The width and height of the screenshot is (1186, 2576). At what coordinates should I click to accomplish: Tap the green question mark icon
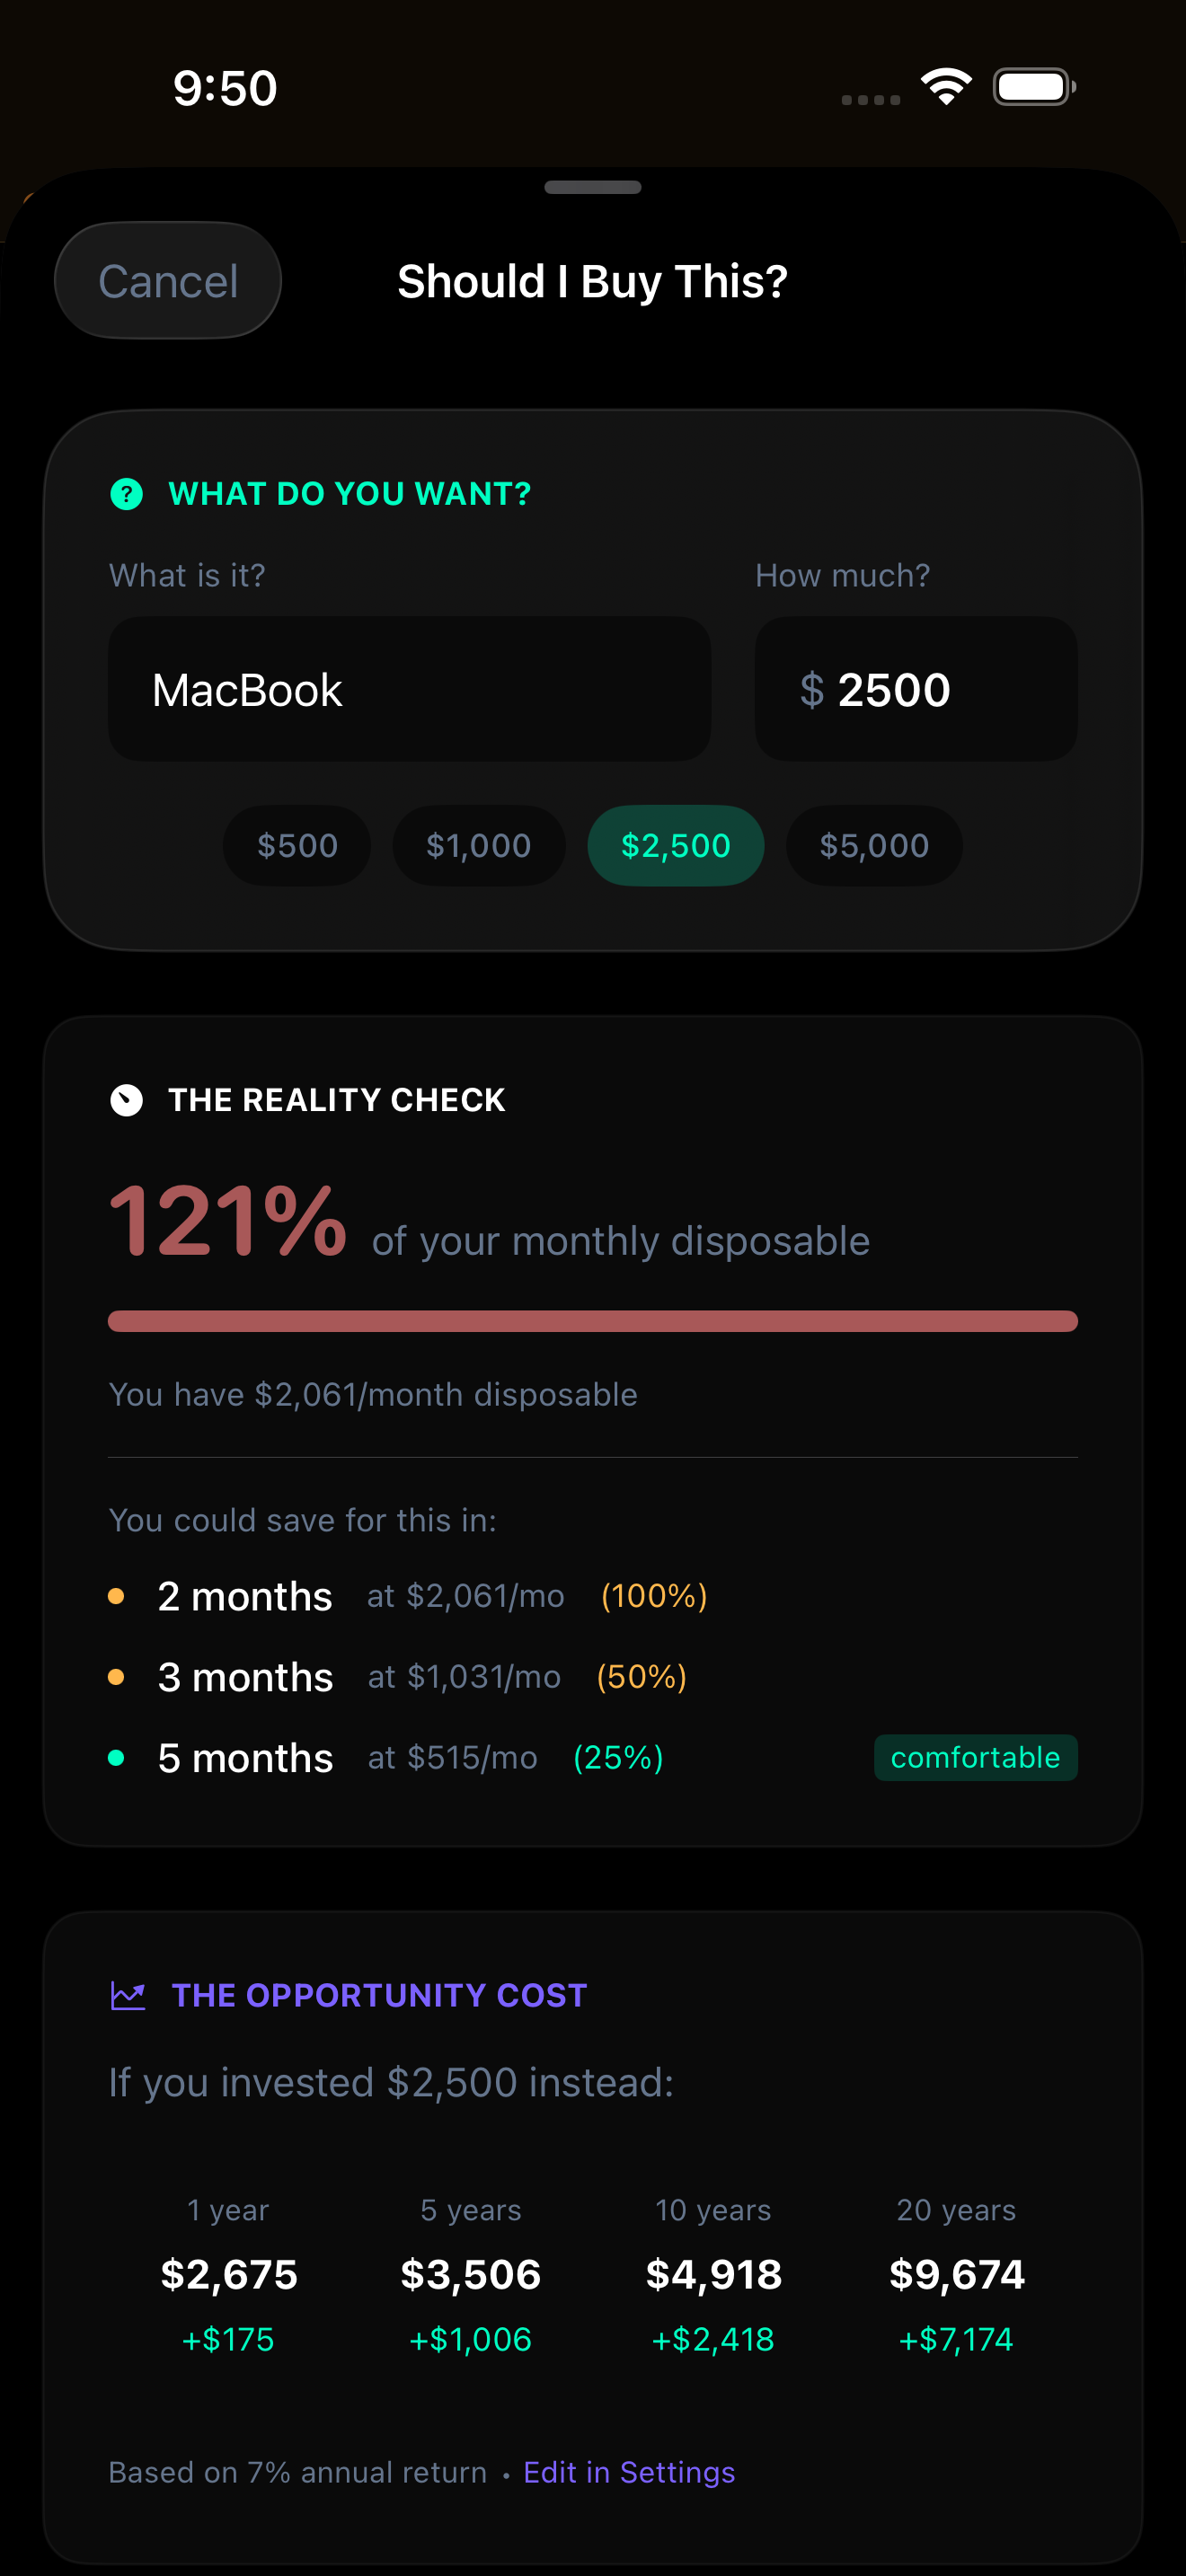pos(126,494)
